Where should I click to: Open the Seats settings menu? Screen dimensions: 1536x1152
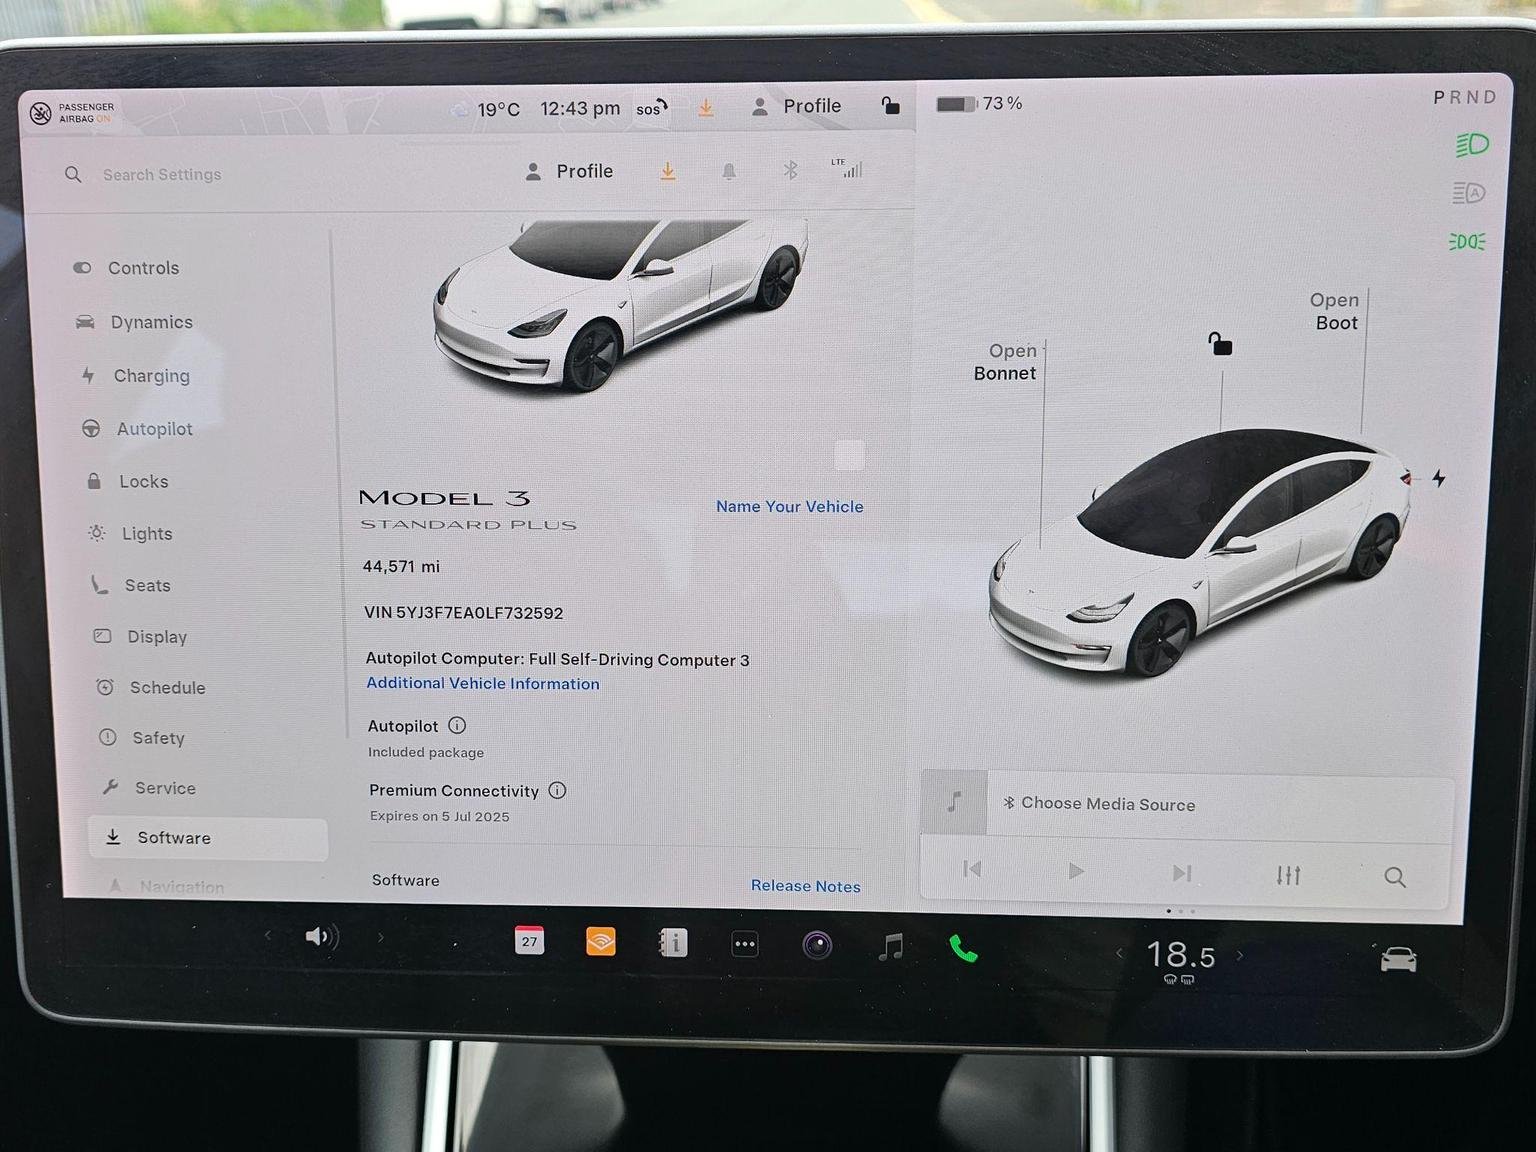click(x=131, y=585)
